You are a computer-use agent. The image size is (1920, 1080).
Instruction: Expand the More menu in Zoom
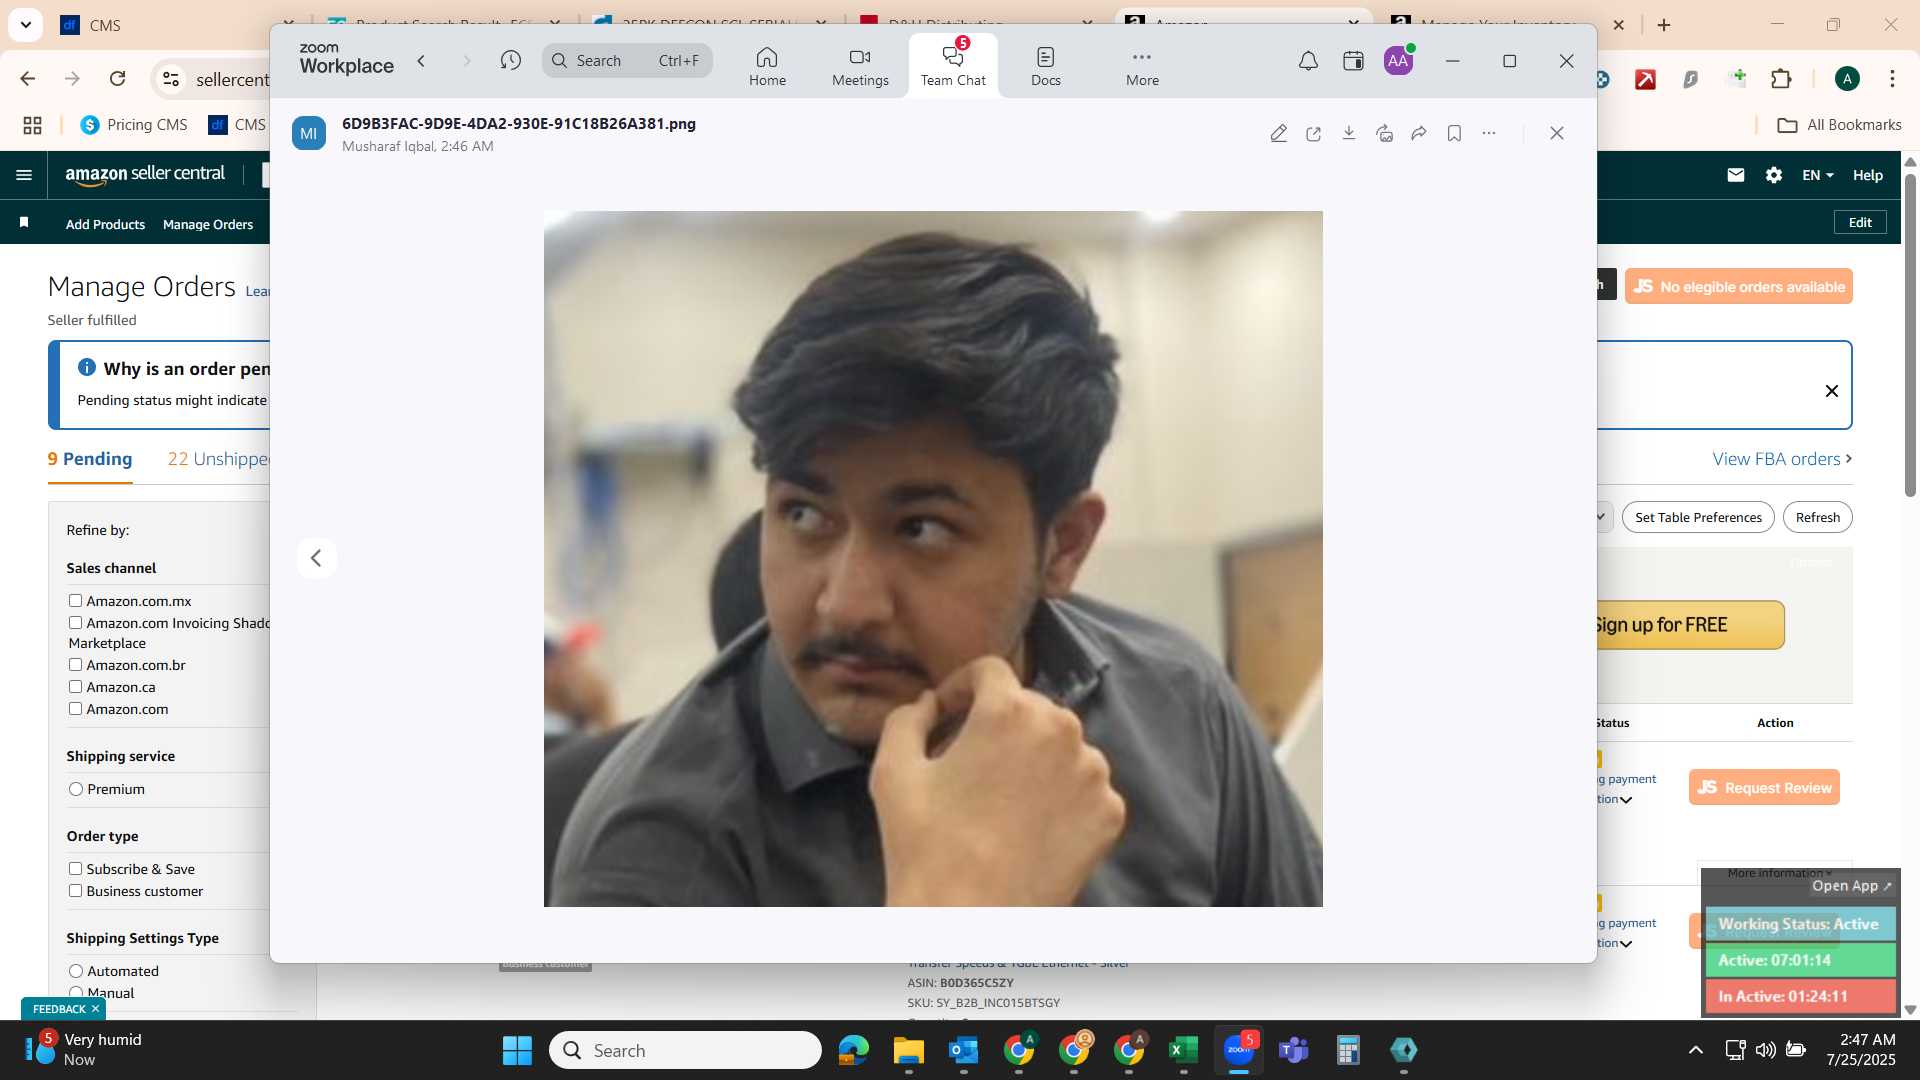[x=1142, y=66]
